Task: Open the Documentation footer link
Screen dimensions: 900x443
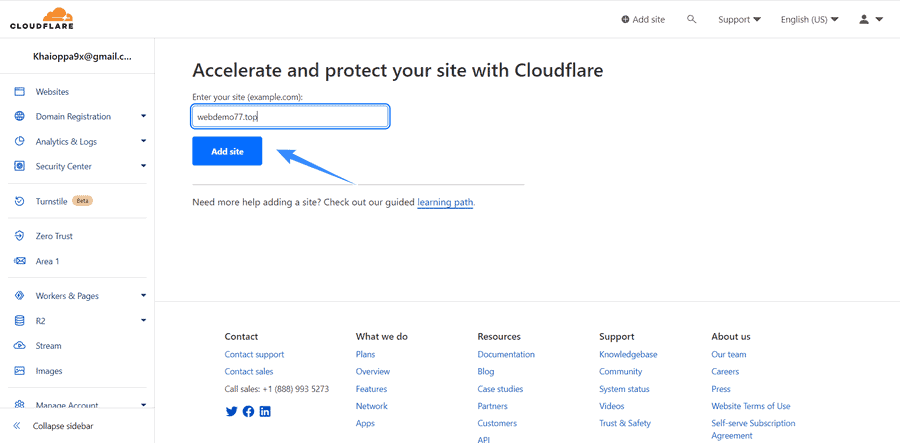Action: [x=506, y=355]
